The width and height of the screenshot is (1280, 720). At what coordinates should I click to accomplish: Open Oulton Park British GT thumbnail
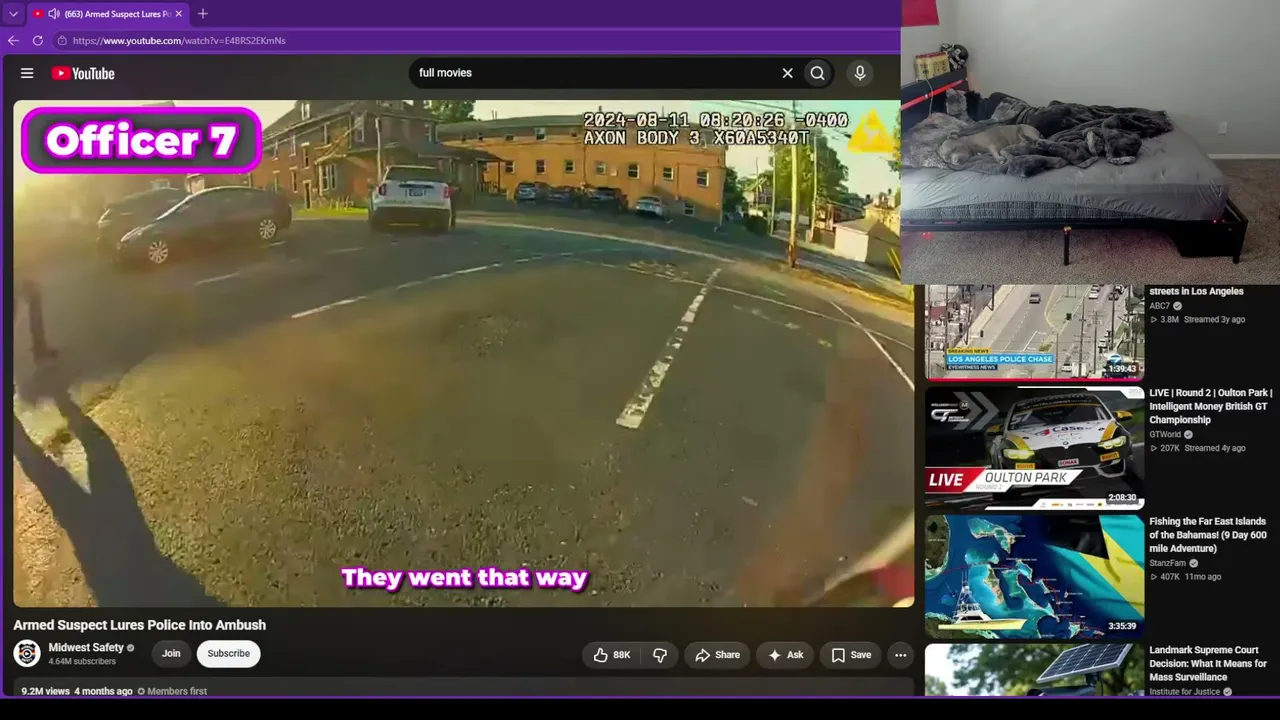coord(1034,448)
